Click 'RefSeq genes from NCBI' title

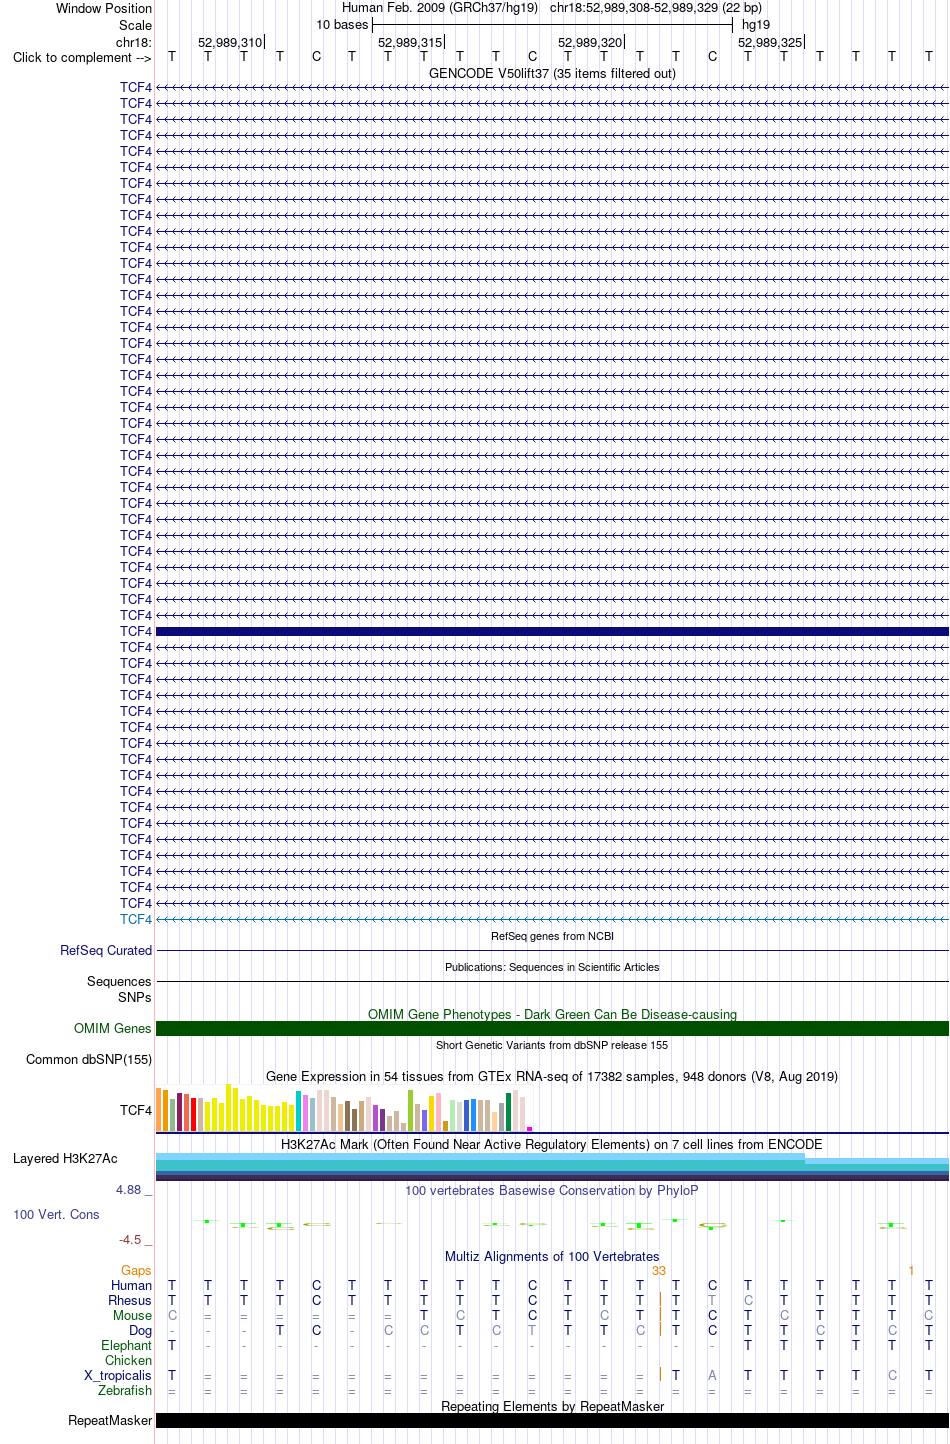(552, 936)
